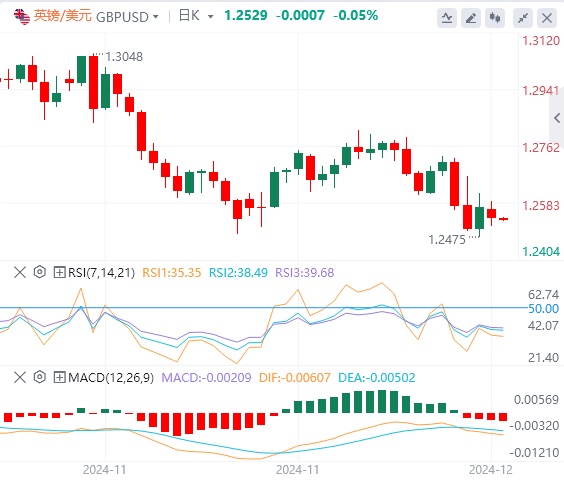The image size is (564, 483).
Task: Expand the right side panel arrow
Action: (557, 118)
